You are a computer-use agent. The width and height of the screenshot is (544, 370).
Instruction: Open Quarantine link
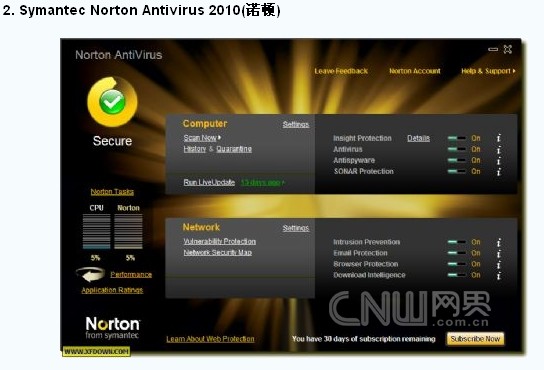tap(234, 149)
